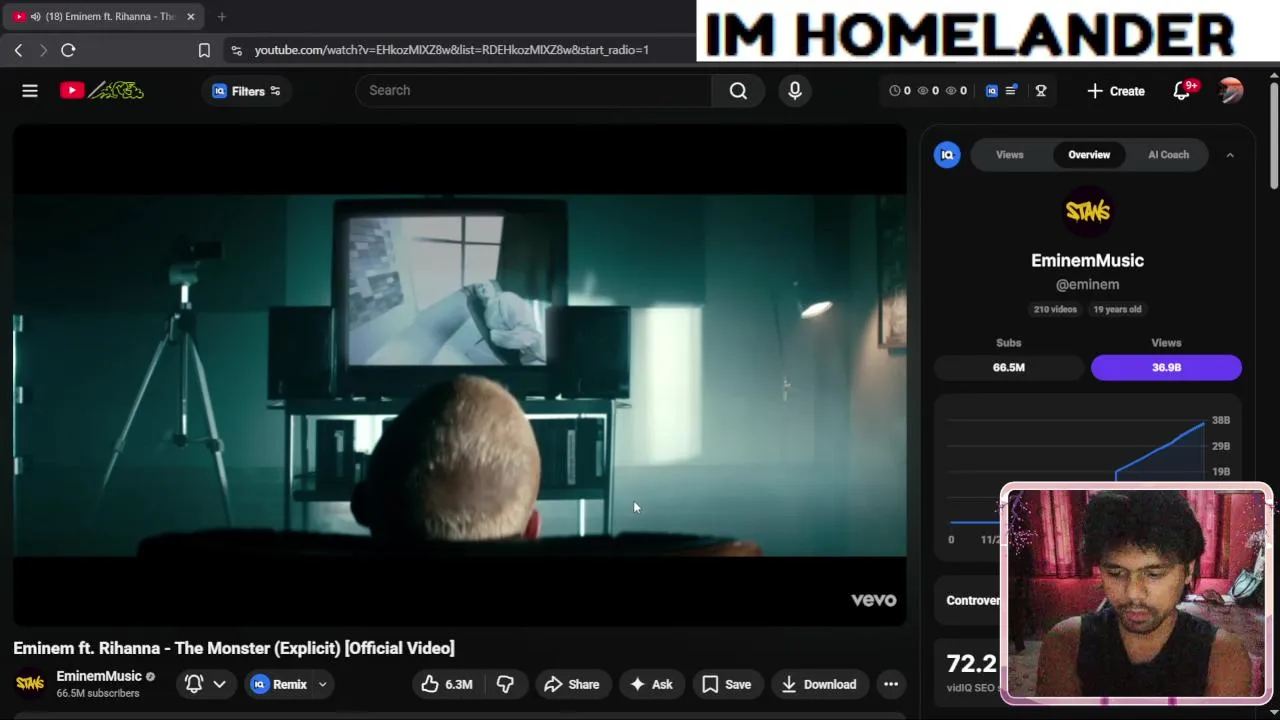Go forward with the browser forward arrow

tap(43, 50)
